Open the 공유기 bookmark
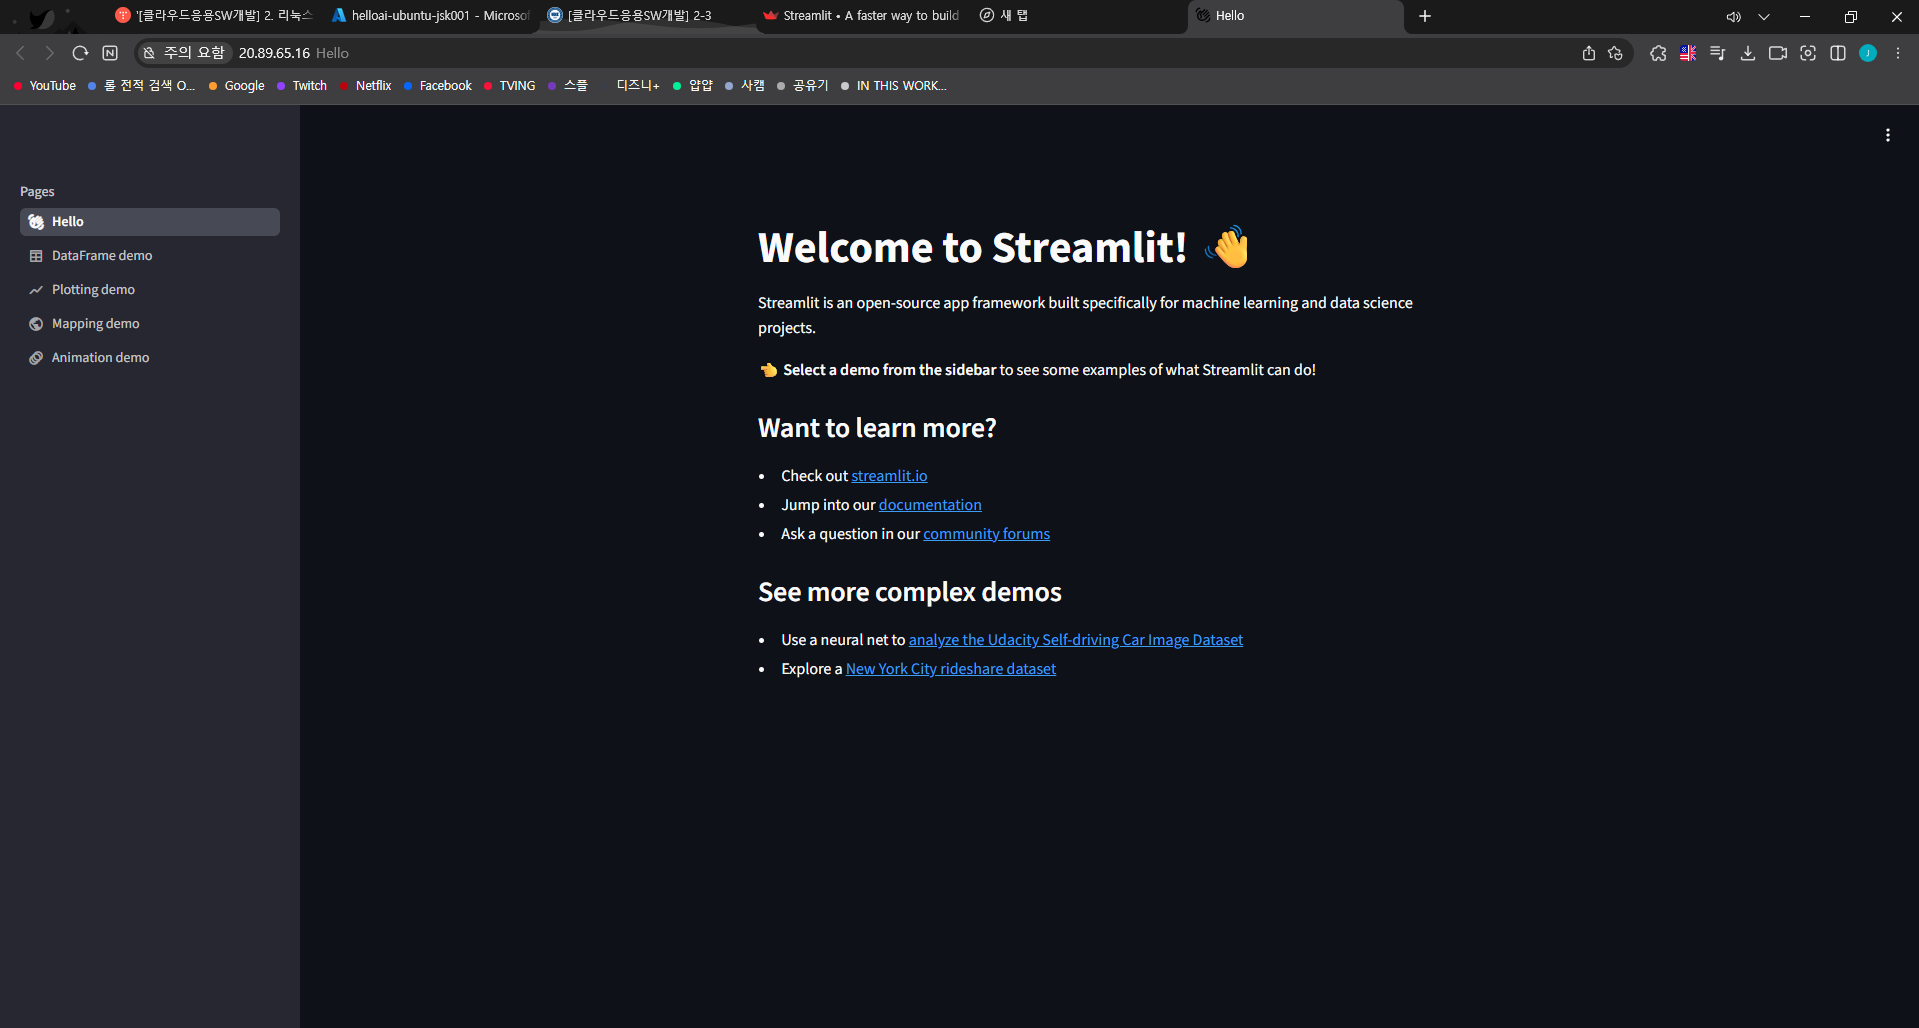Screen dimensions: 1919x1028 (x=803, y=86)
